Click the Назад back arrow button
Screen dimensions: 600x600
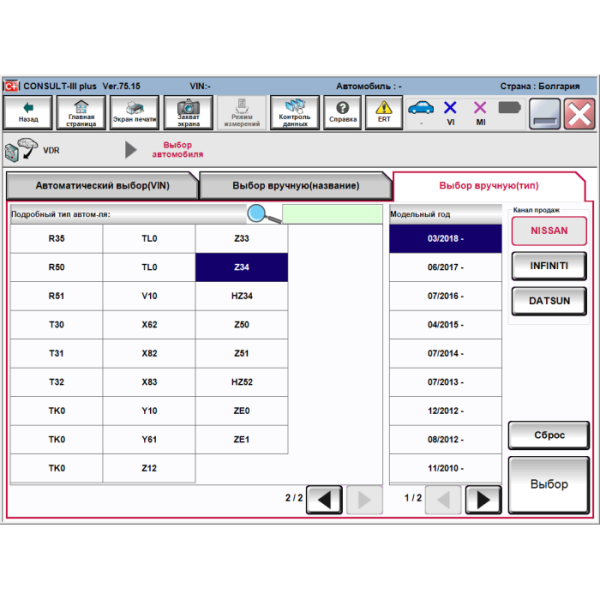click(x=28, y=112)
